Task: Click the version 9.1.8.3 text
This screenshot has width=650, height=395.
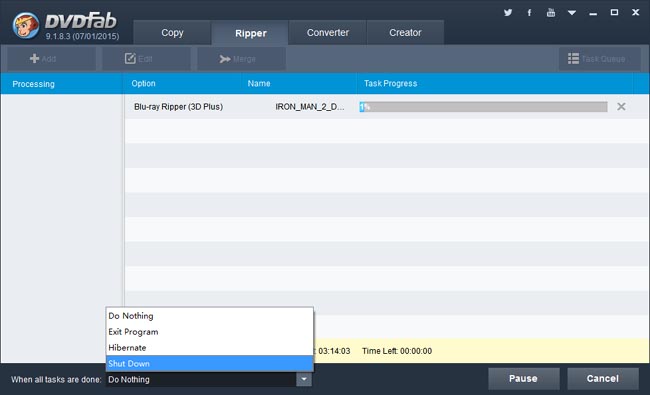Action: click(x=82, y=36)
